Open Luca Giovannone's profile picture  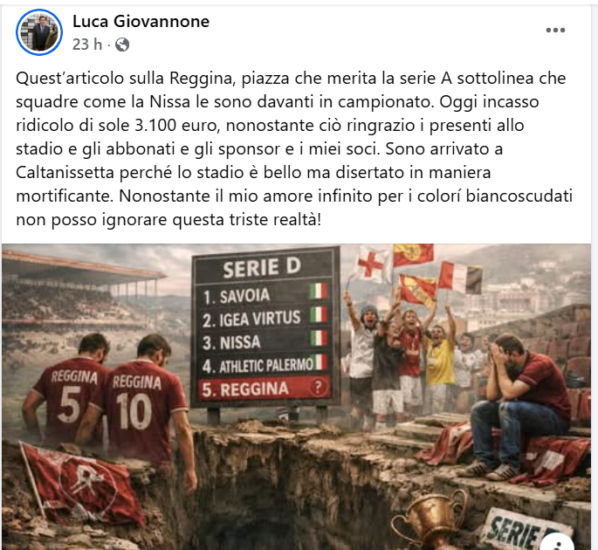click(39, 32)
